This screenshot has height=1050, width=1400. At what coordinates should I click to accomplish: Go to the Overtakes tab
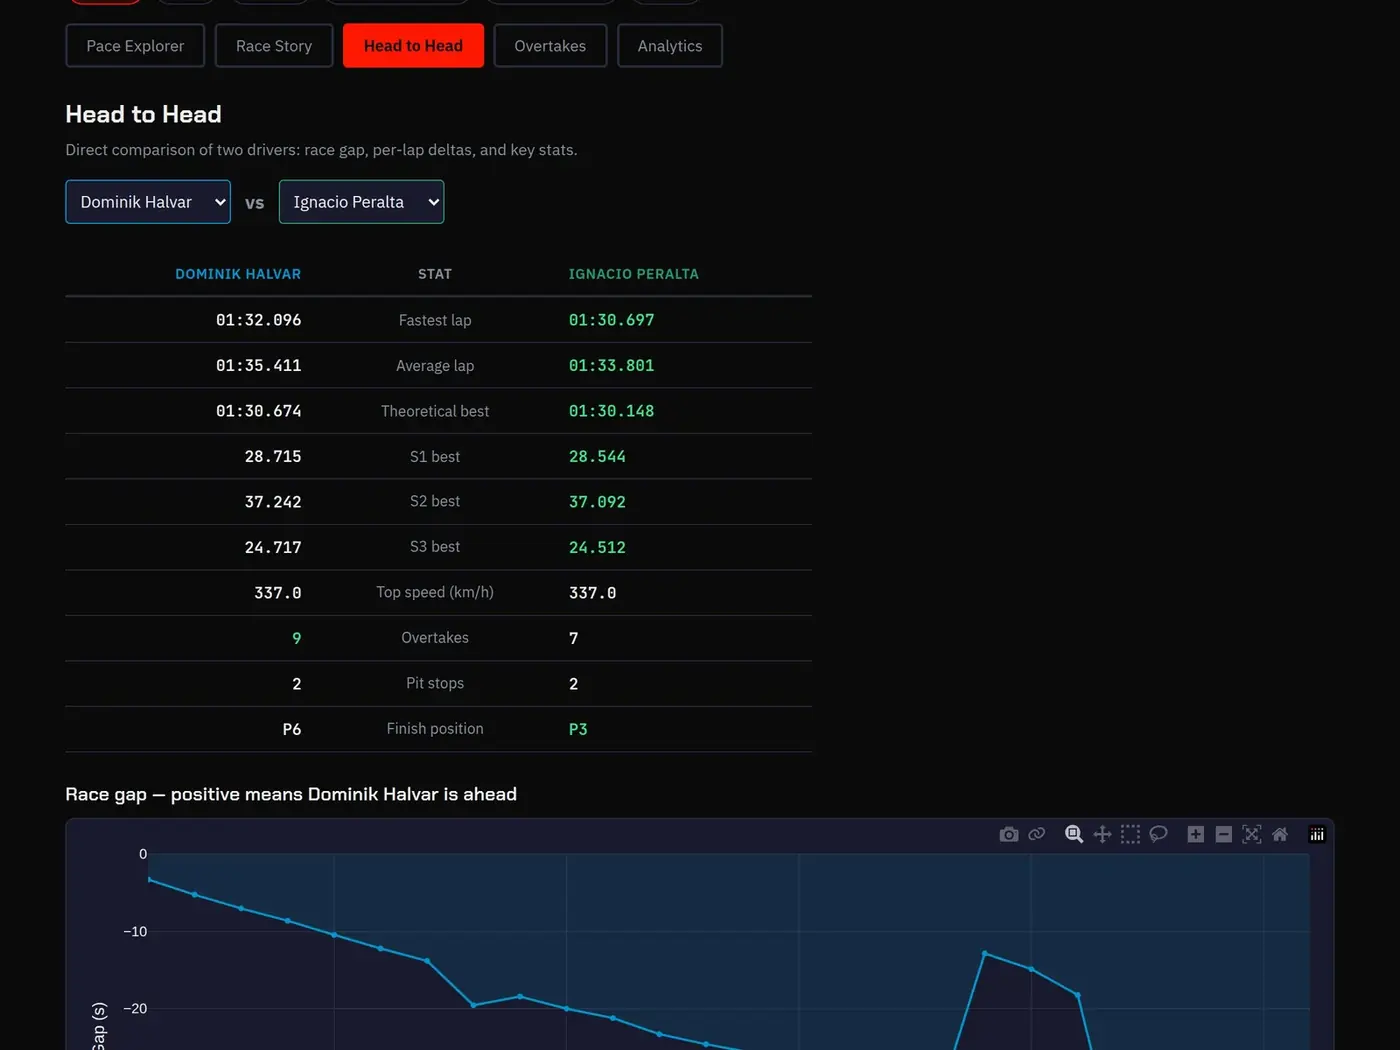(550, 46)
